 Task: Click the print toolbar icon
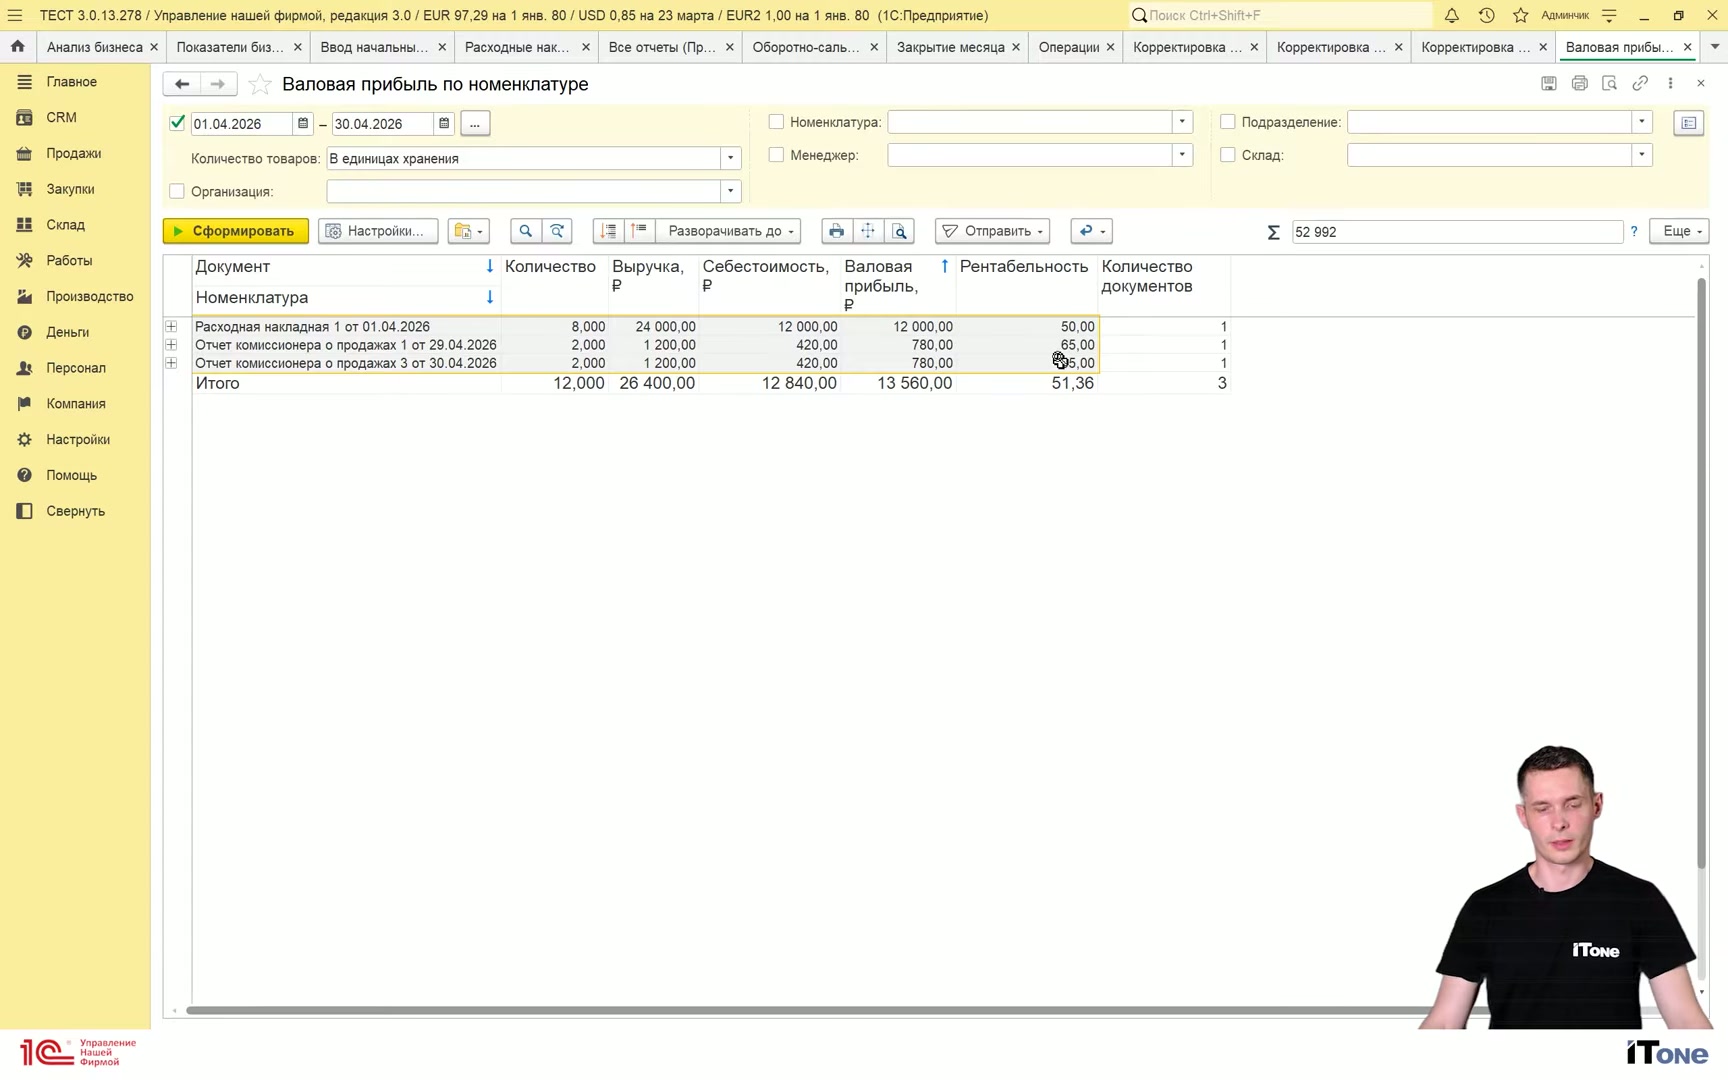pos(836,231)
